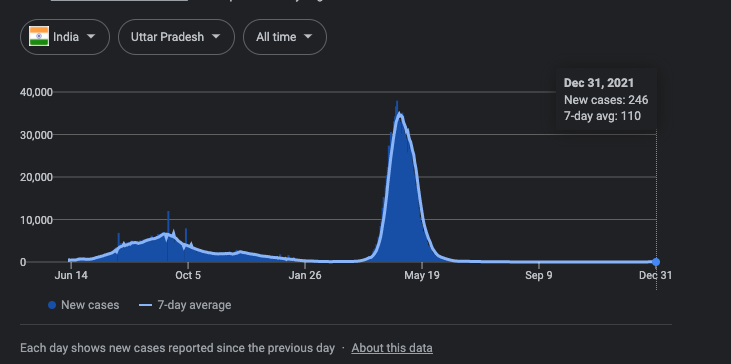The height and width of the screenshot is (364, 731).
Task: Open the Uttar Pradesh region dropdown
Action: click(x=176, y=37)
